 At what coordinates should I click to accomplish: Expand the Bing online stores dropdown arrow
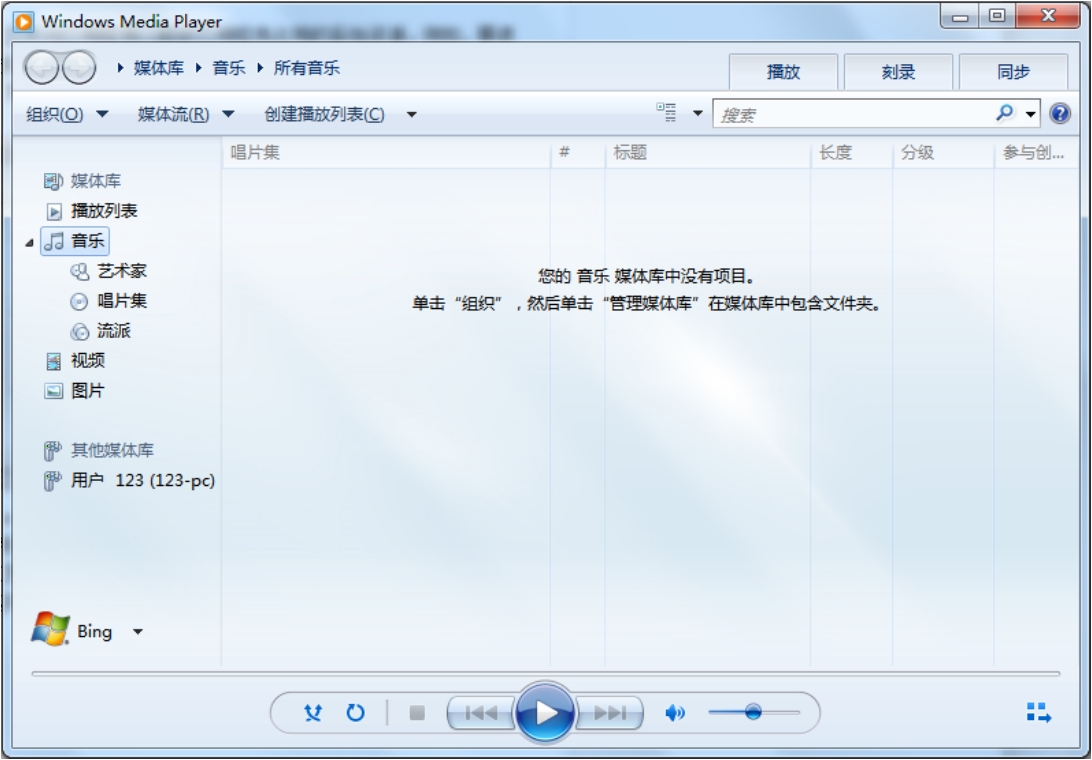point(138,632)
